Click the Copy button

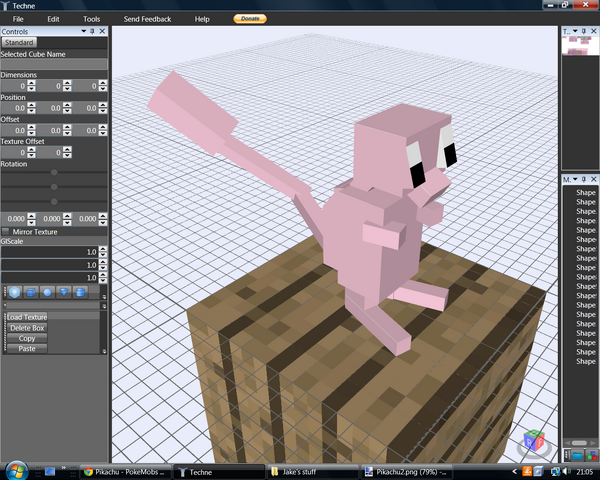tap(27, 338)
